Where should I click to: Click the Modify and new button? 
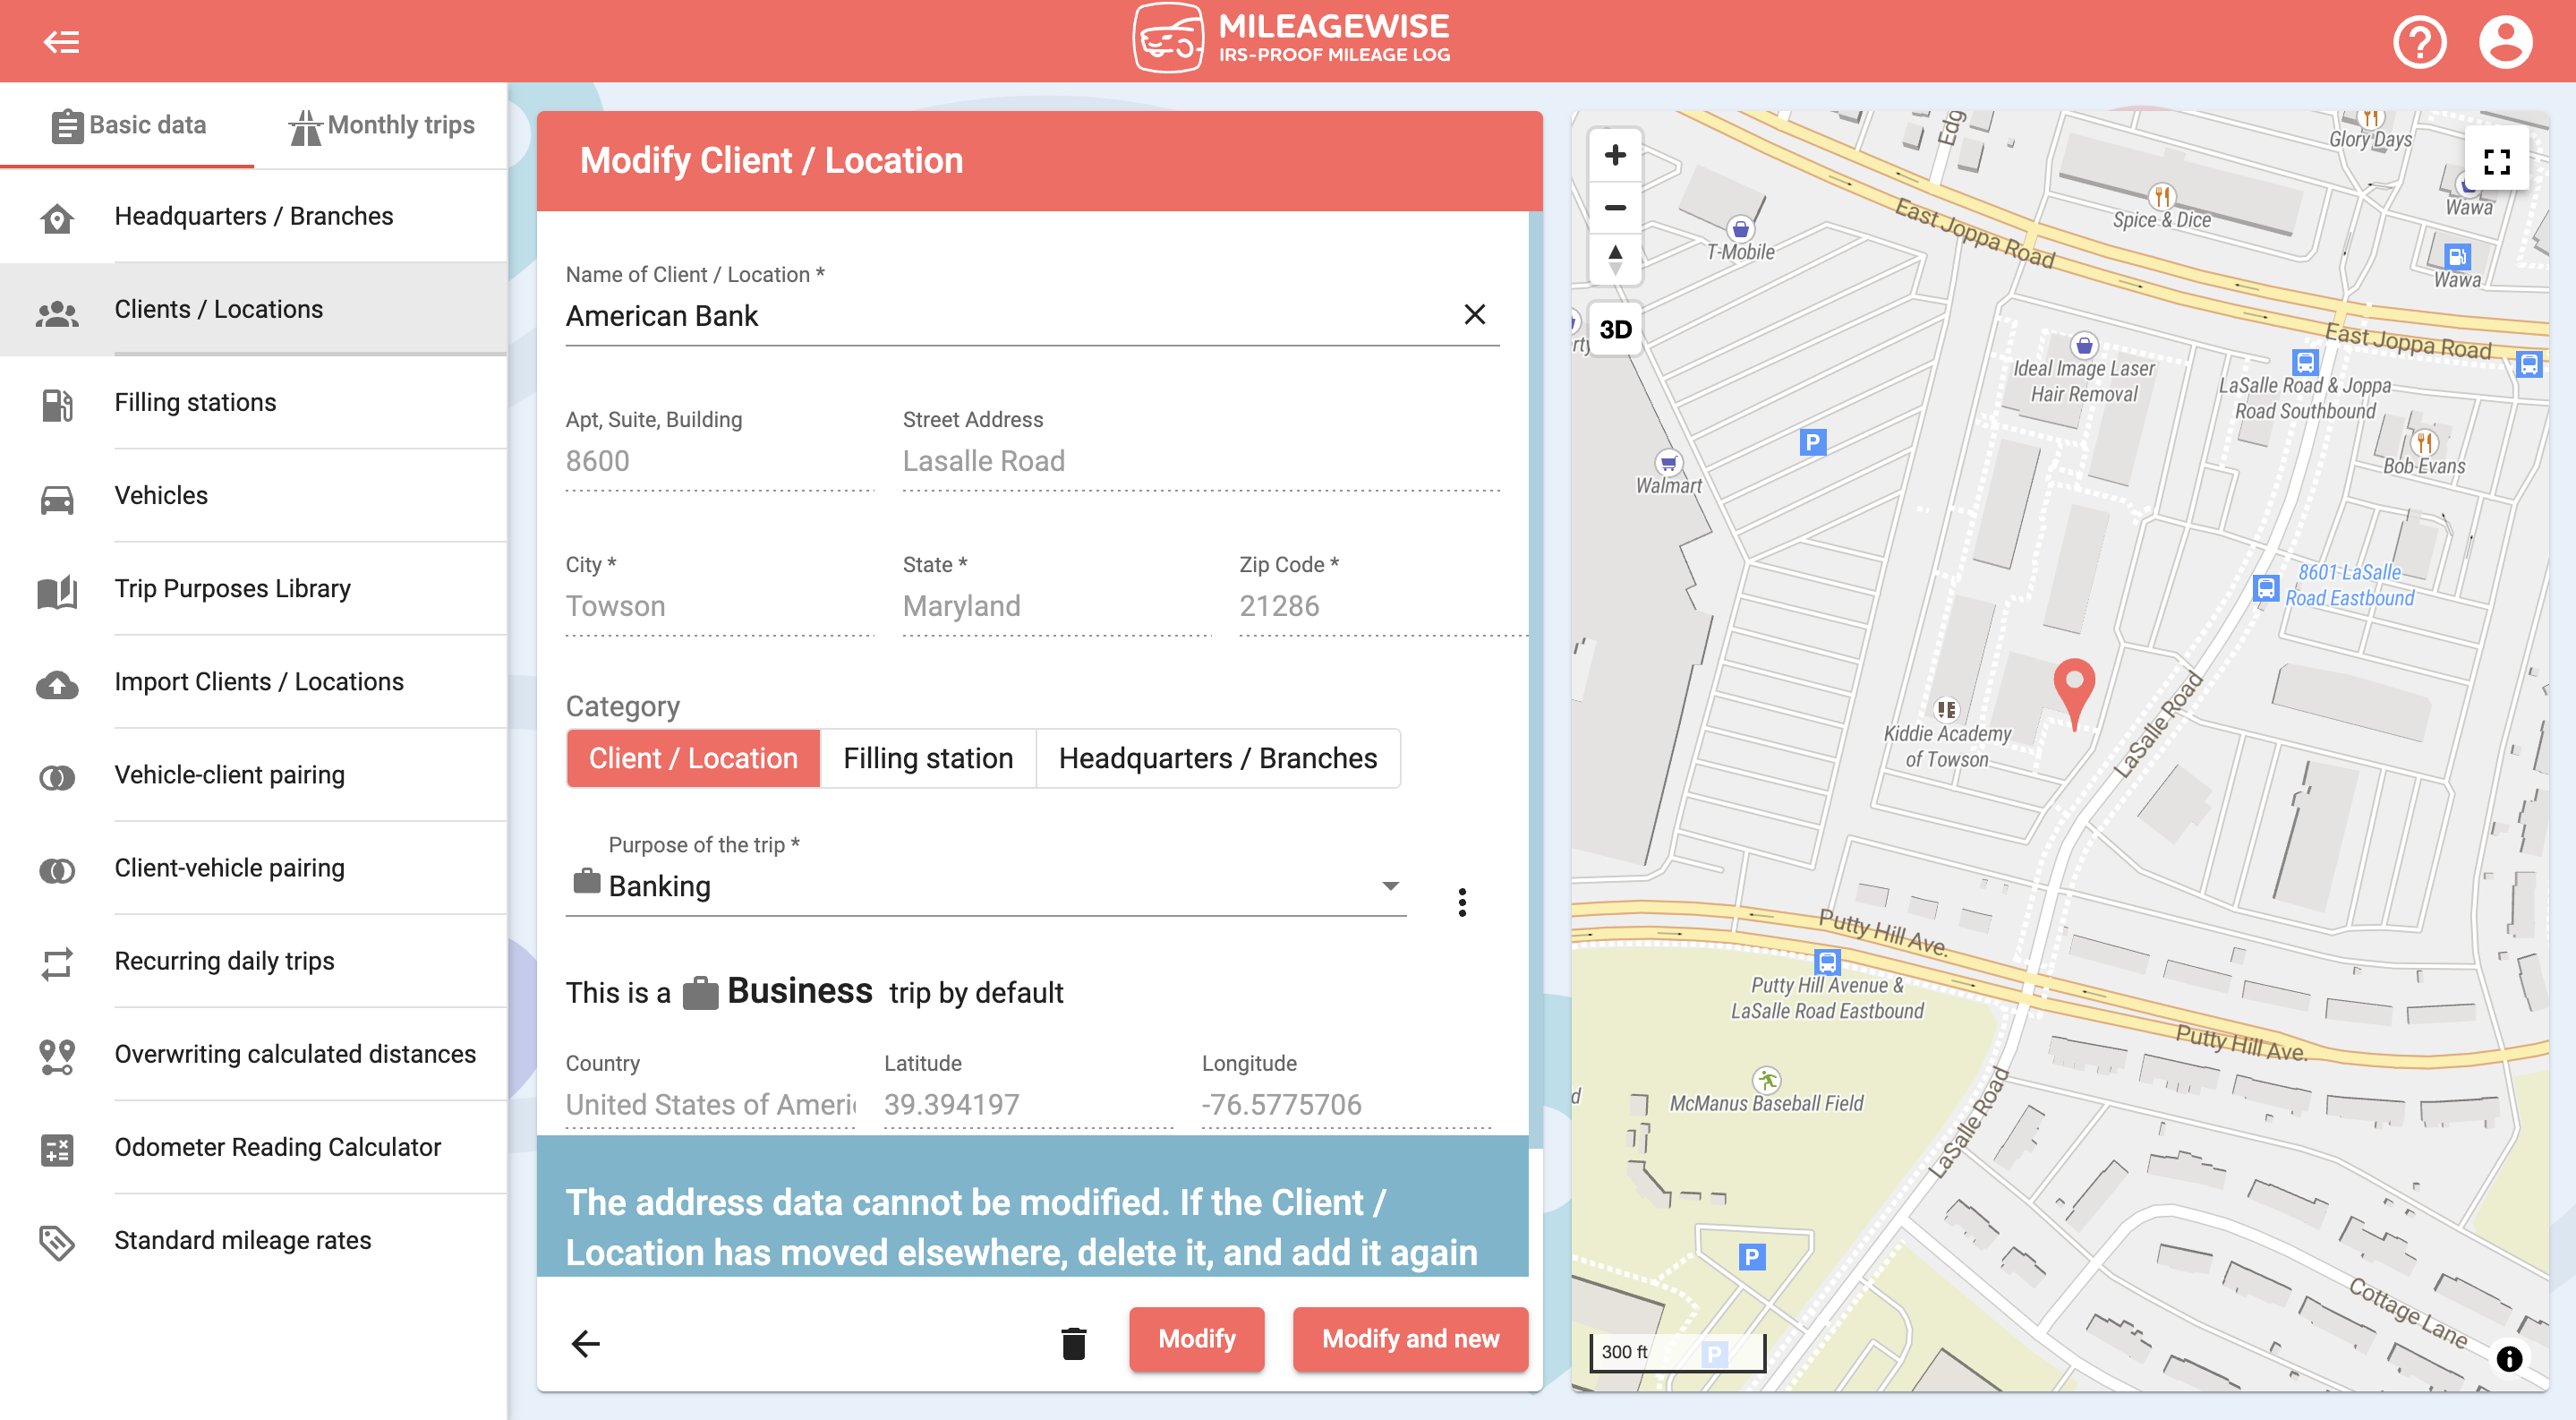point(1410,1339)
